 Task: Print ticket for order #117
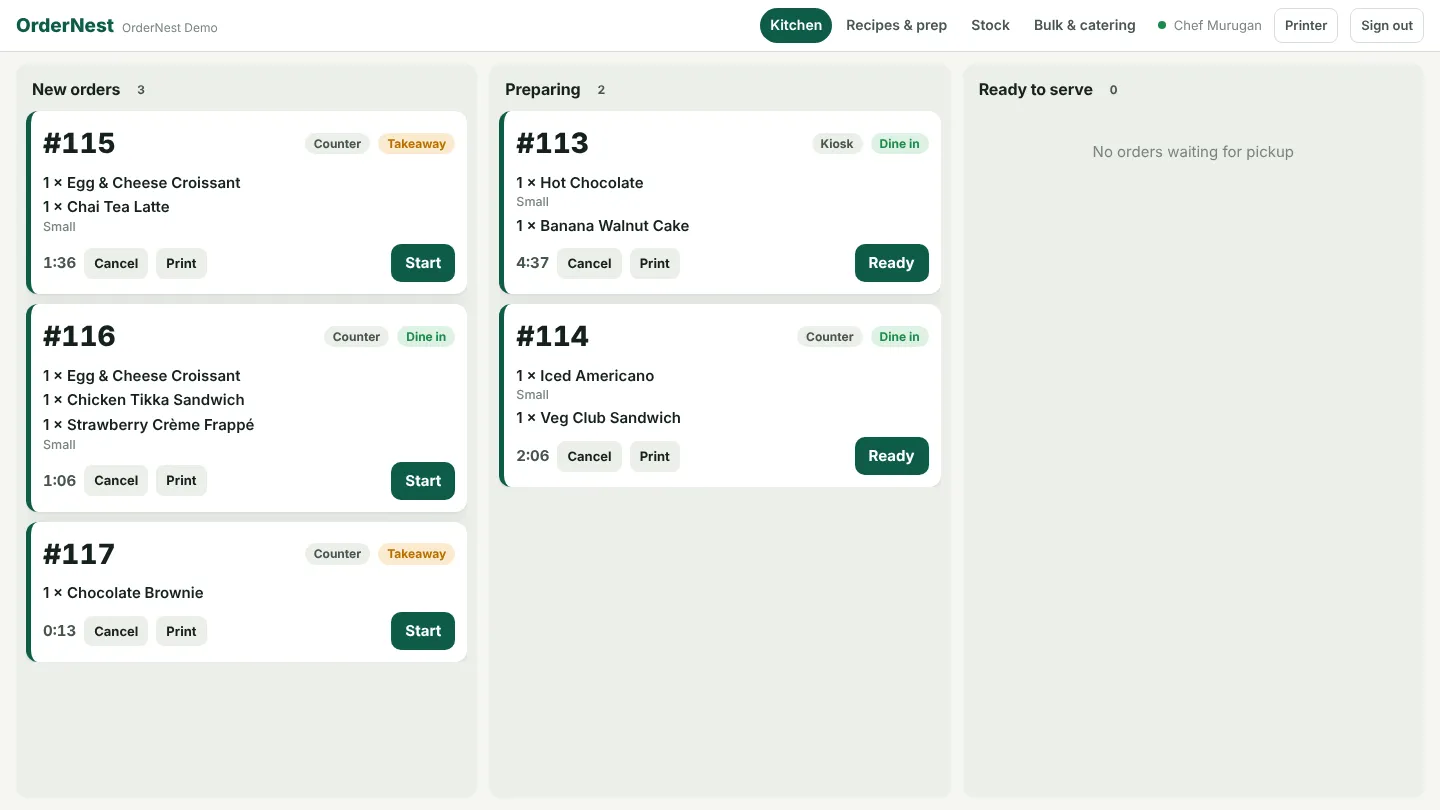pyautogui.click(x=181, y=631)
